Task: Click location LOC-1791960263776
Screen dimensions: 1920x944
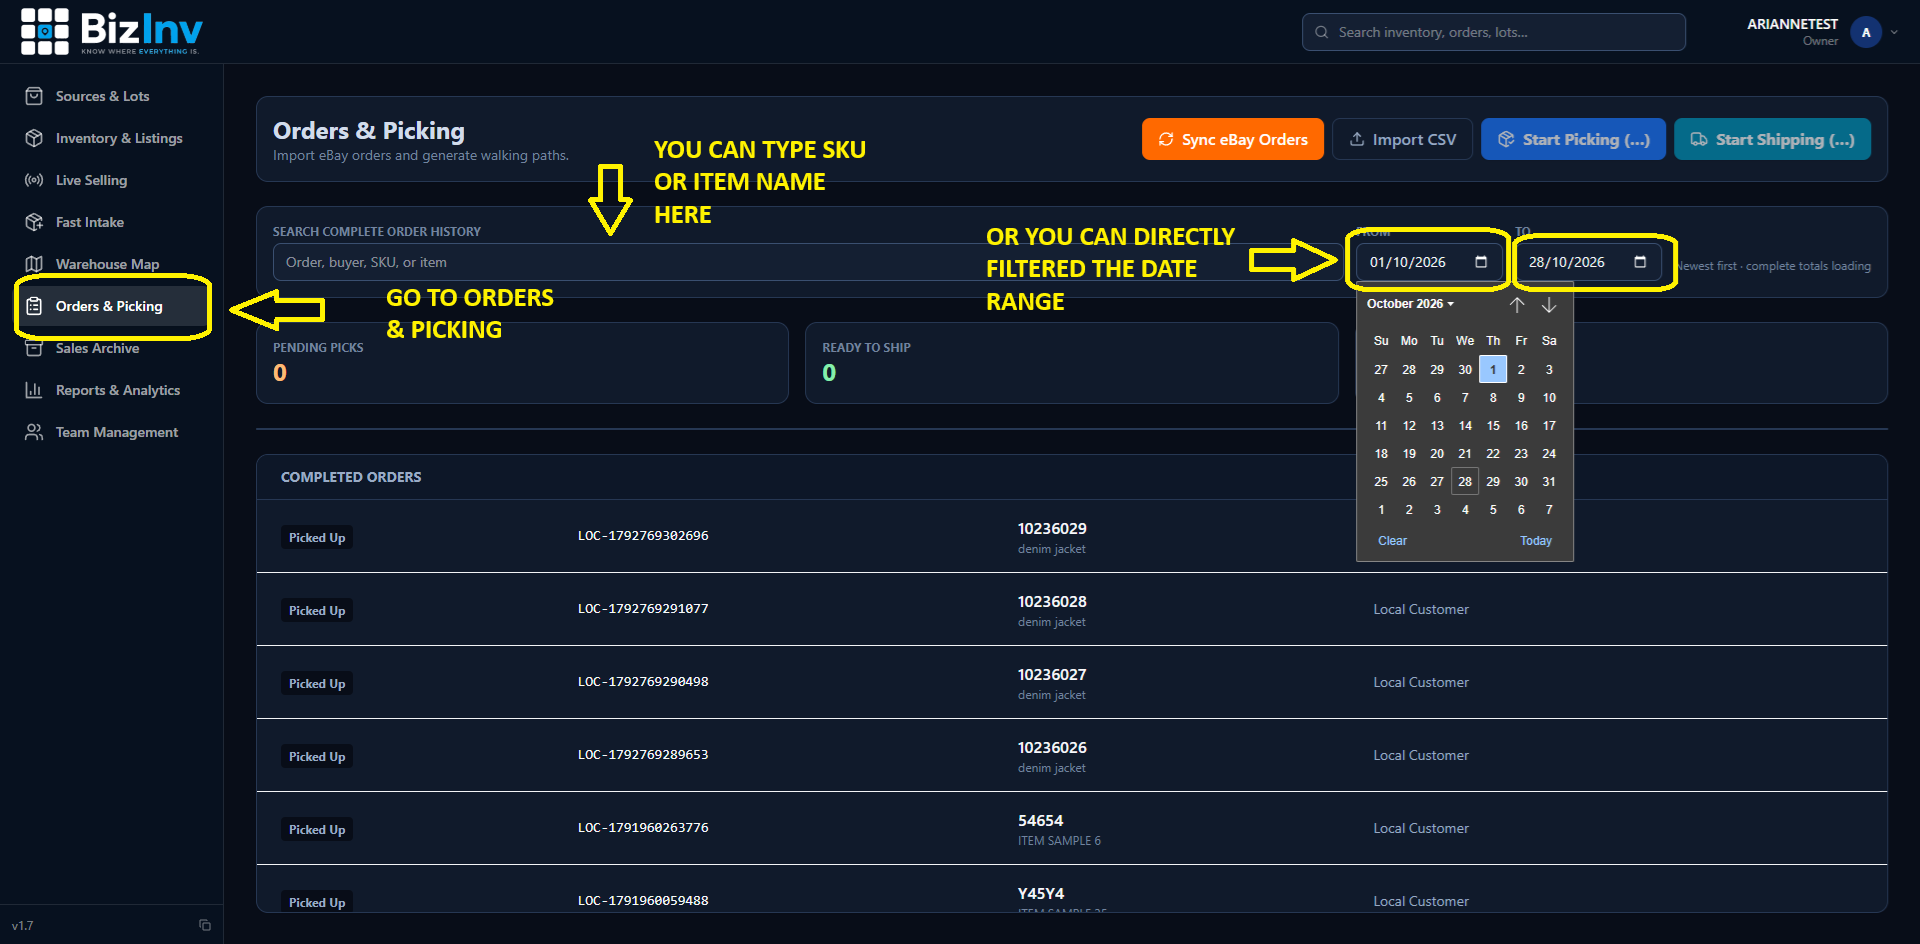Action: click(643, 828)
